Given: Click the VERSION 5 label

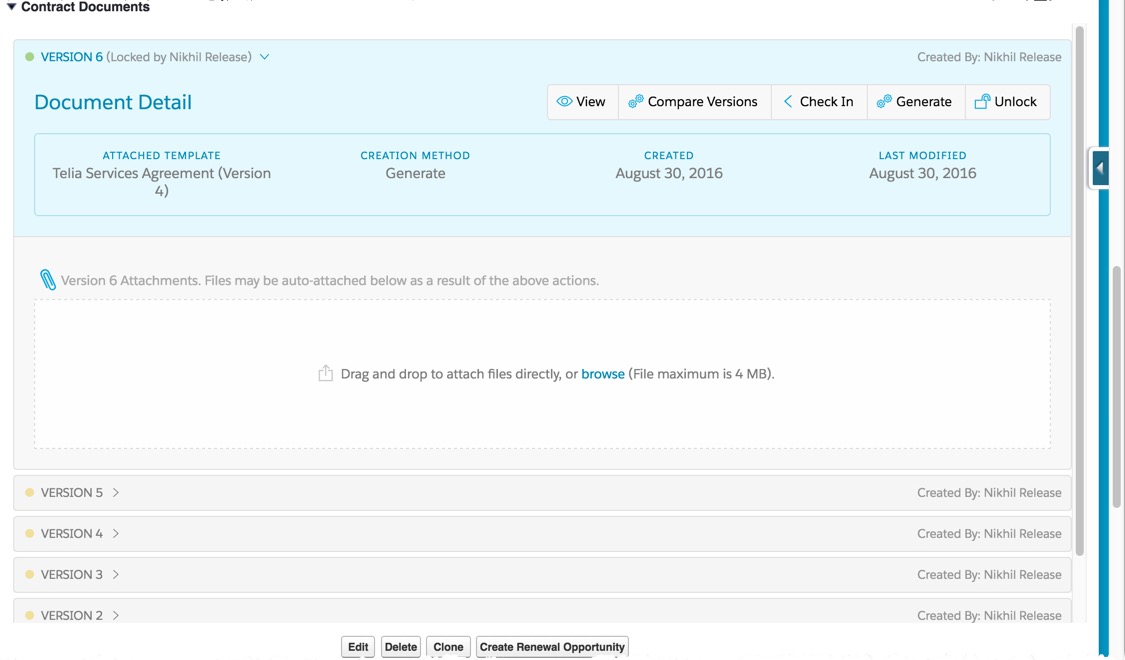Looking at the screenshot, I should [71, 493].
